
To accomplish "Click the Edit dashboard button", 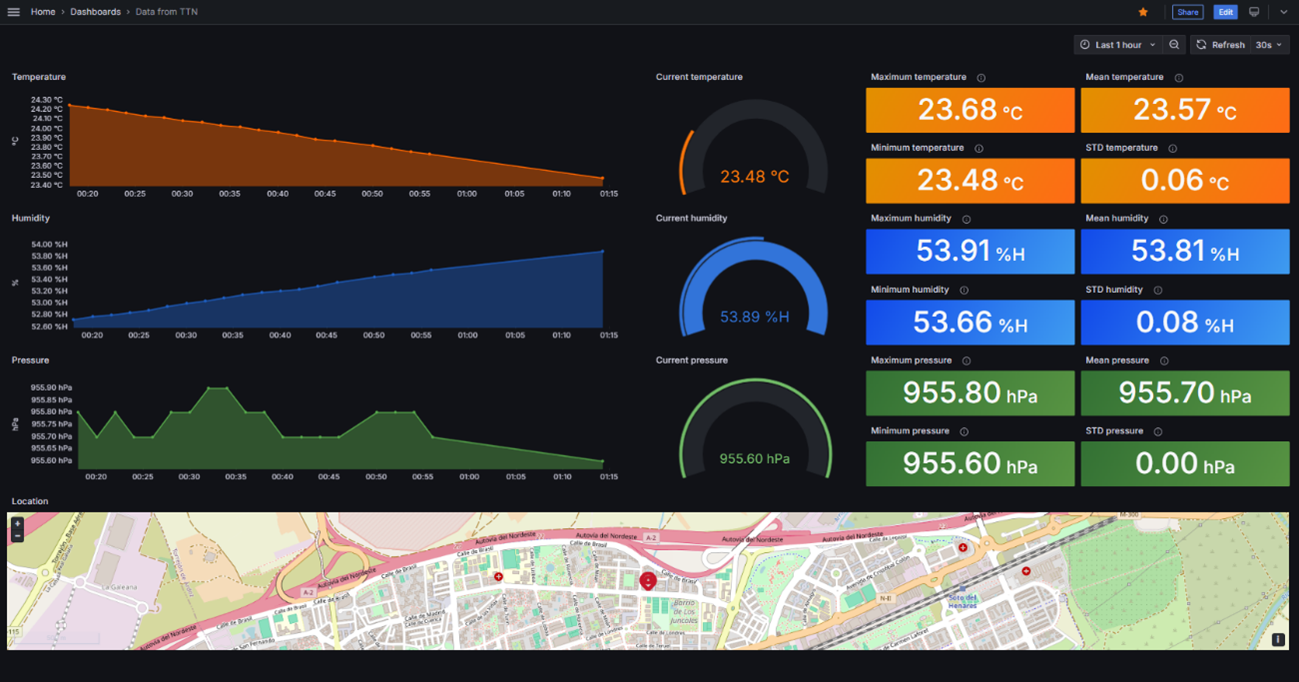I will [x=1225, y=12].
